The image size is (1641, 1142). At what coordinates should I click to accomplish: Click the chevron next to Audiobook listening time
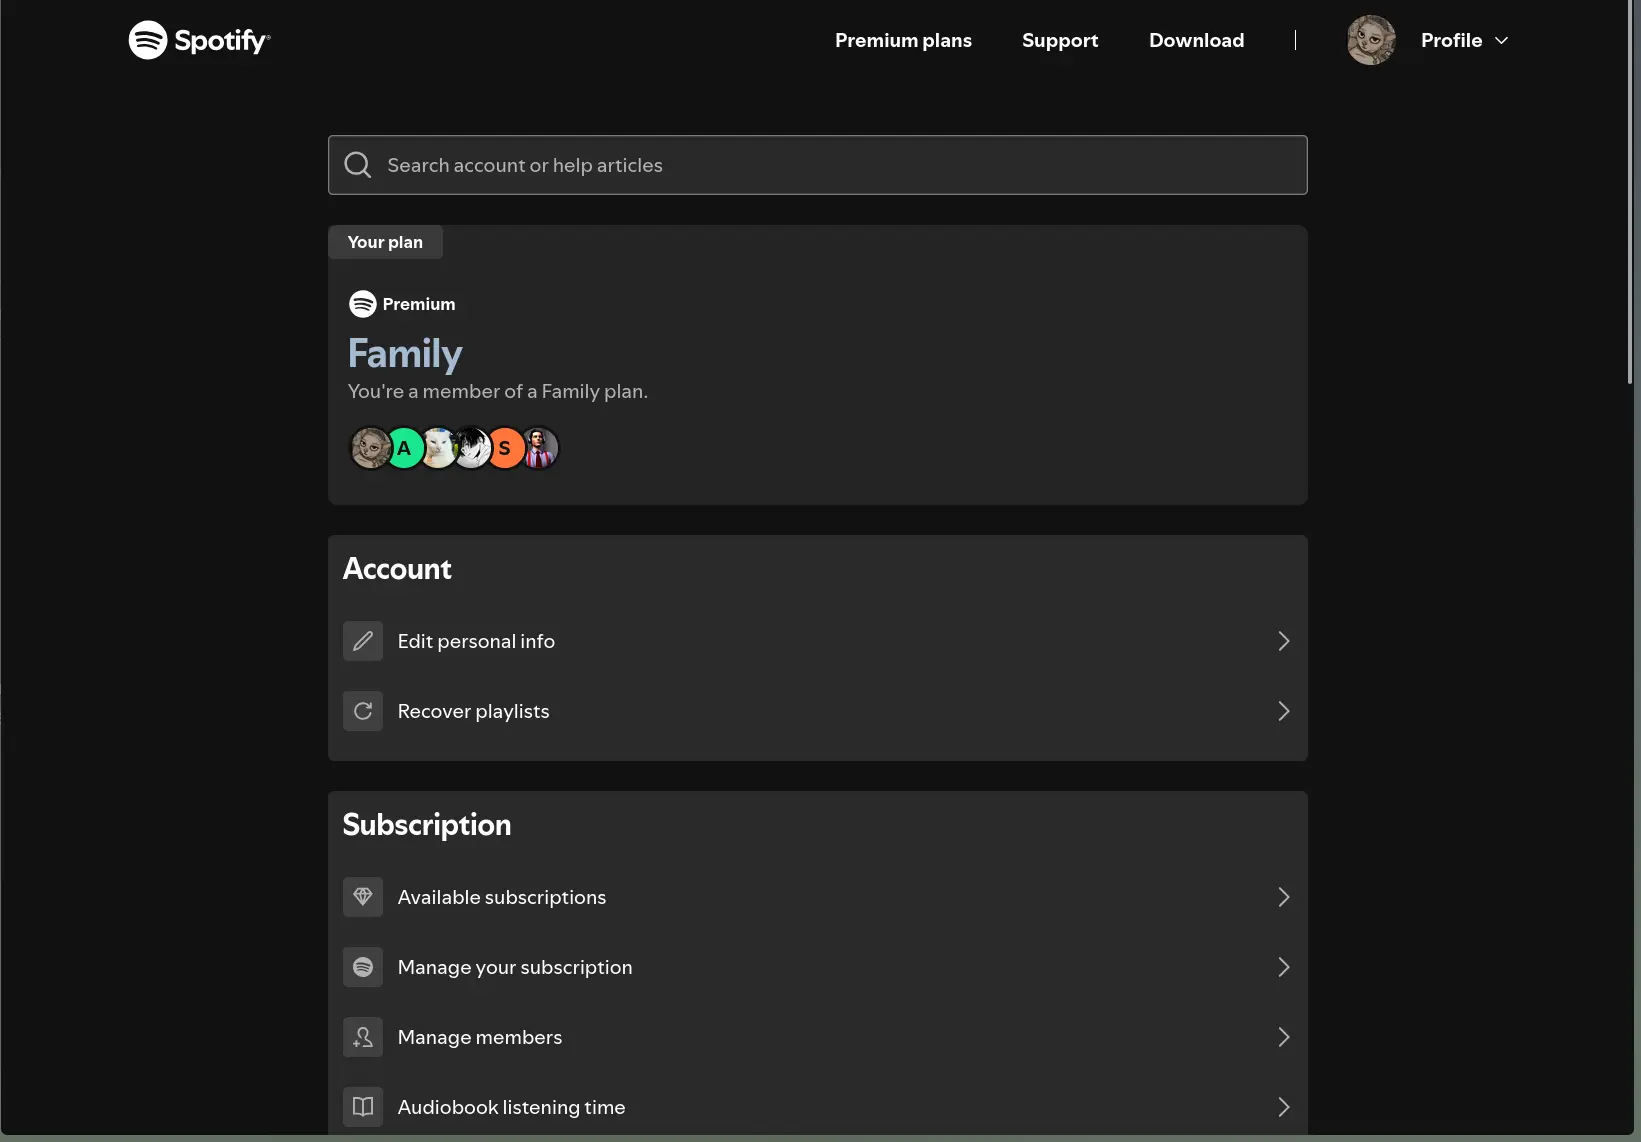click(x=1284, y=1107)
